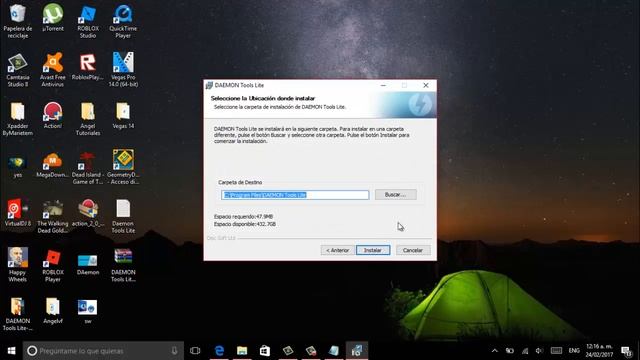The image size is (640, 360).
Task: Select the Happy Wheels desktop icon
Action: point(18,264)
